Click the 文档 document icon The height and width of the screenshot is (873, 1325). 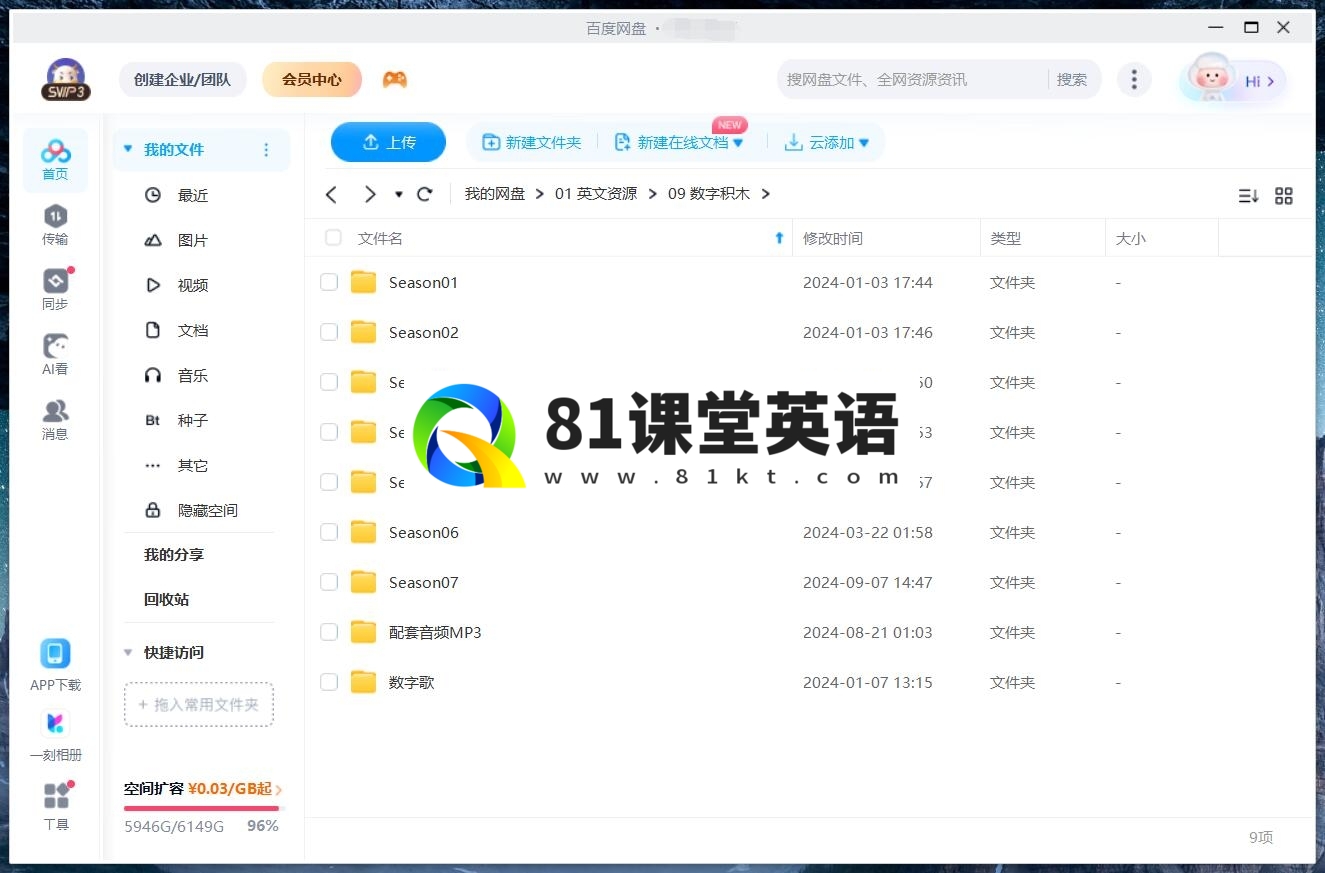(153, 330)
